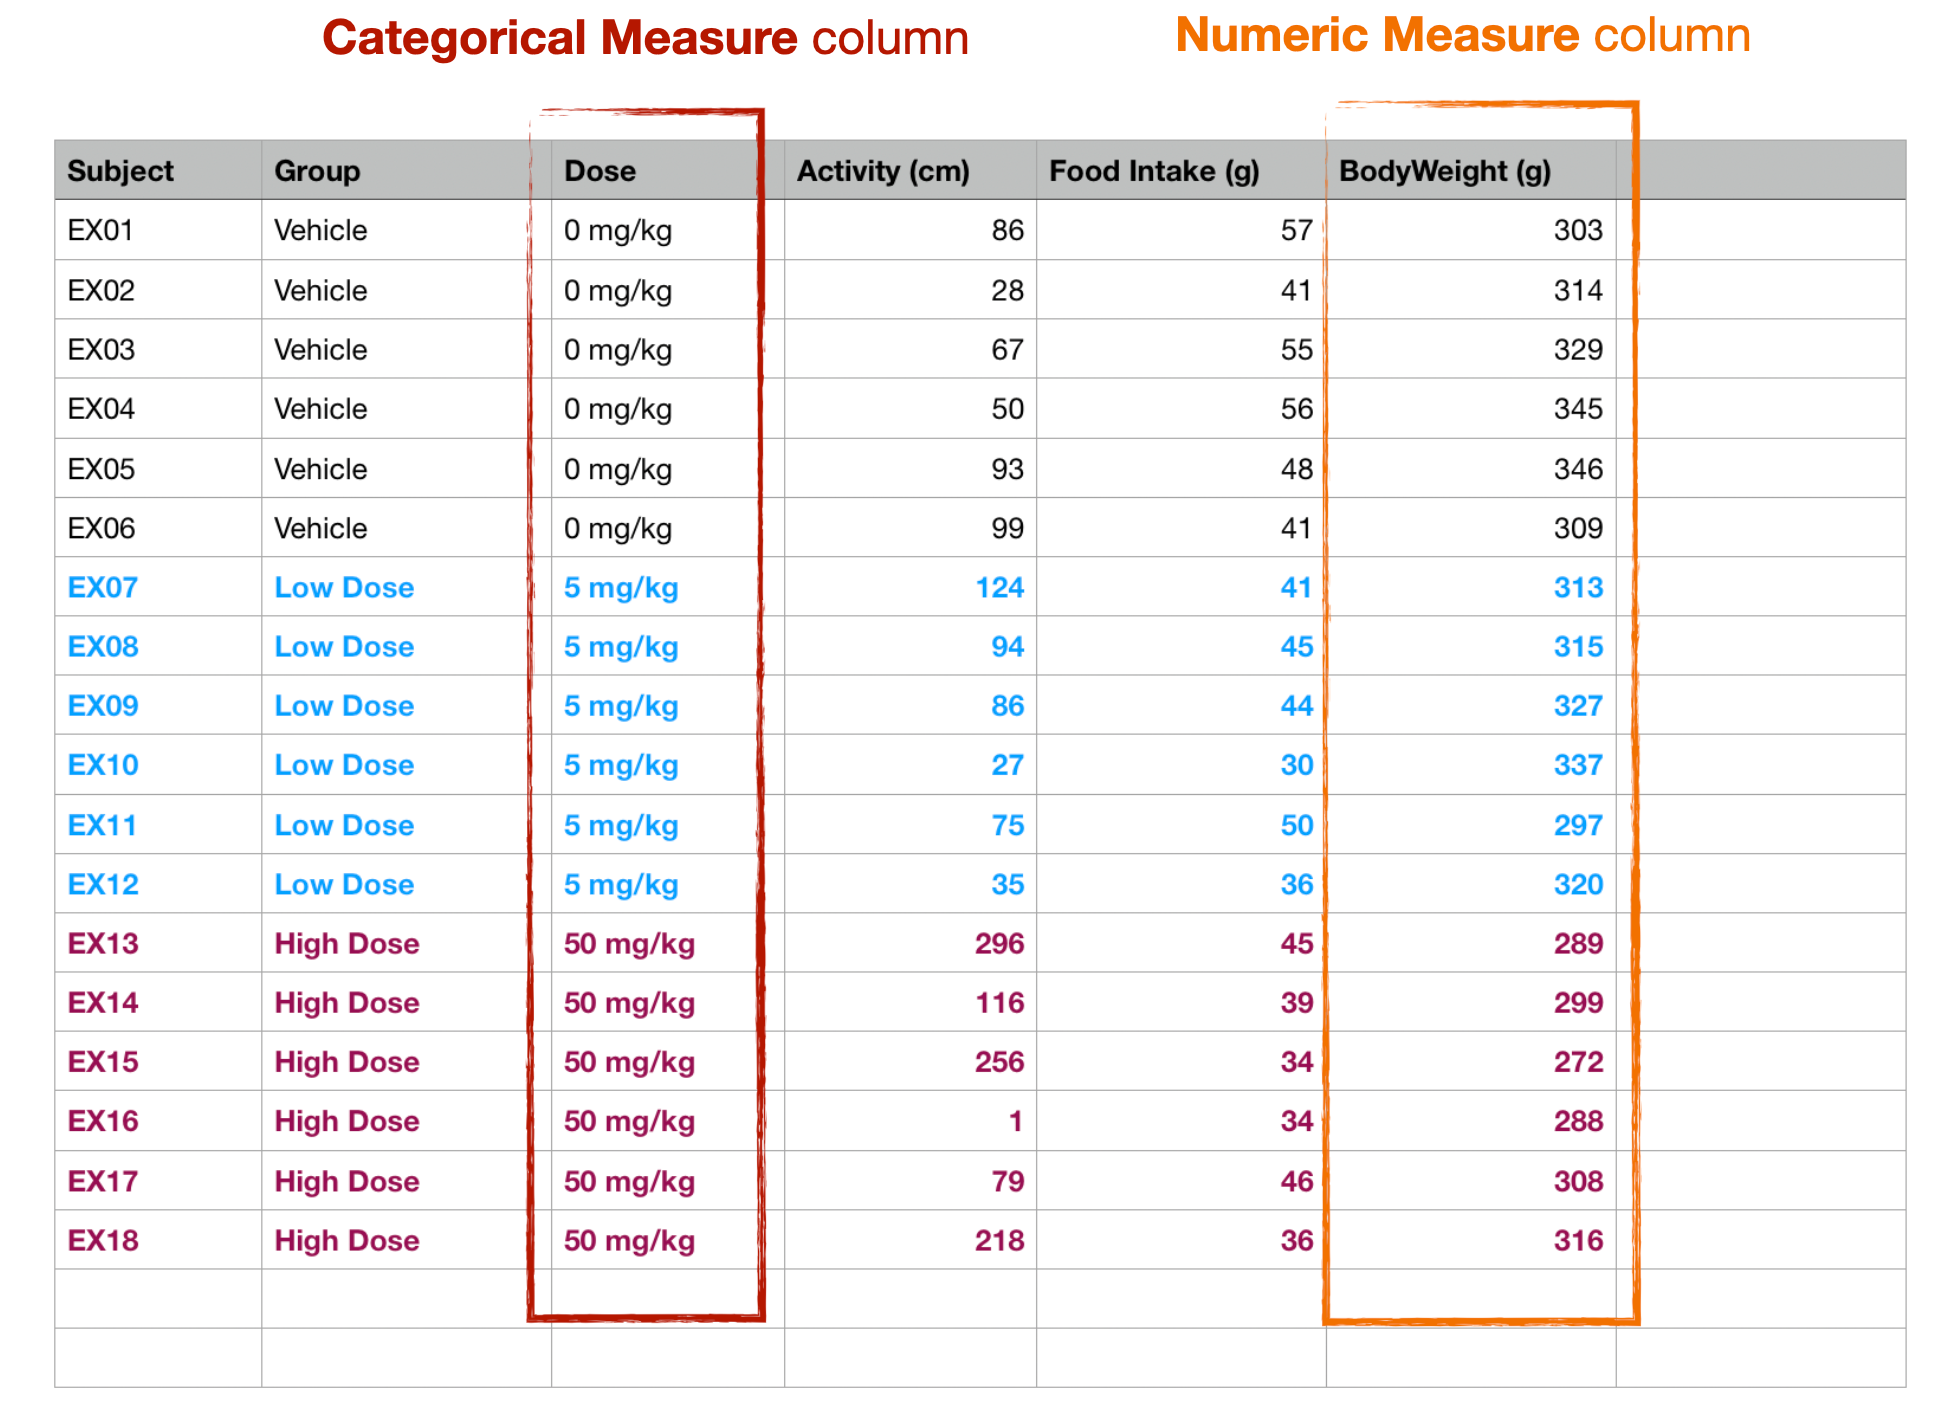Screen dimensions: 1950x1402
Task: Select food intake value 56 in EX04 row
Action: tap(1181, 408)
